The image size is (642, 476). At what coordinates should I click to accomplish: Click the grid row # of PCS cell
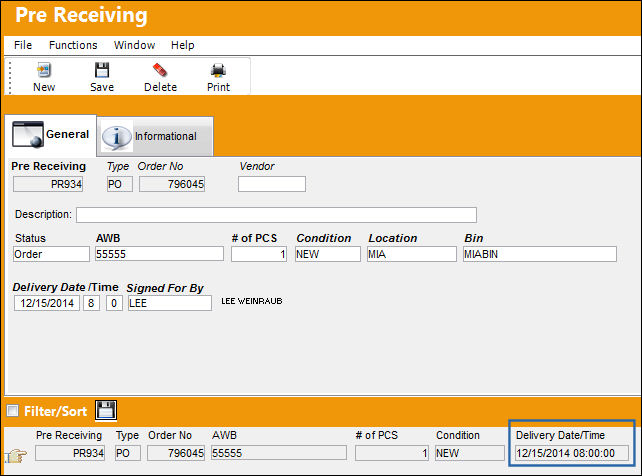click(x=392, y=453)
